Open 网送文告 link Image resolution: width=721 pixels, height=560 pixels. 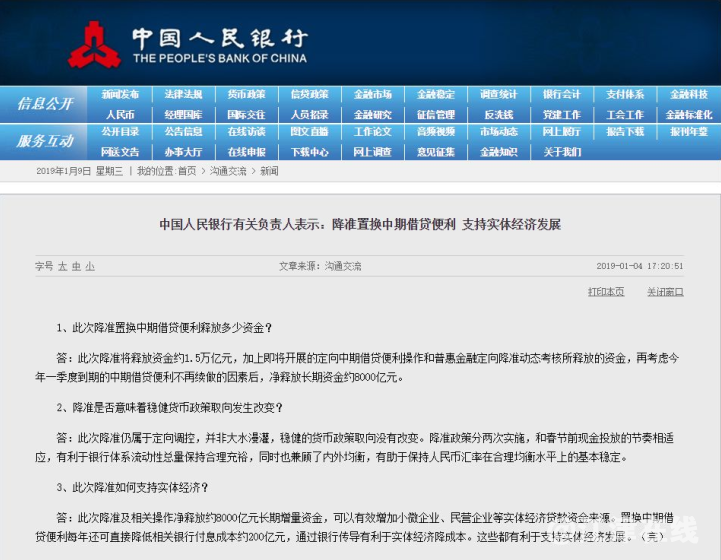click(x=120, y=152)
